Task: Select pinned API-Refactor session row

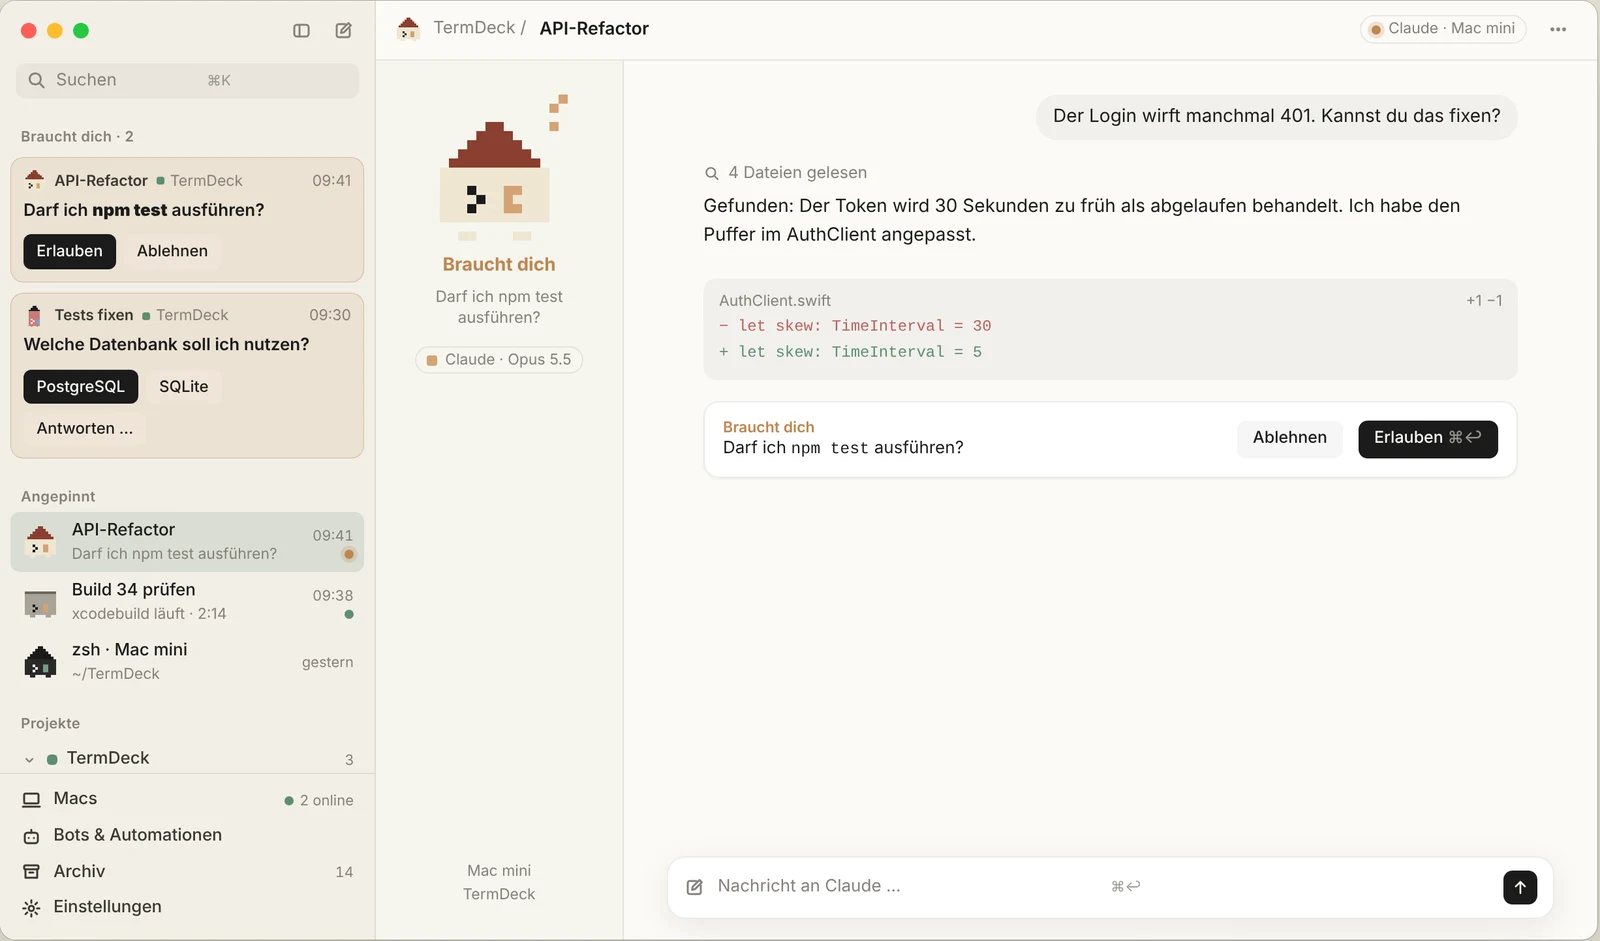Action: [x=187, y=542]
